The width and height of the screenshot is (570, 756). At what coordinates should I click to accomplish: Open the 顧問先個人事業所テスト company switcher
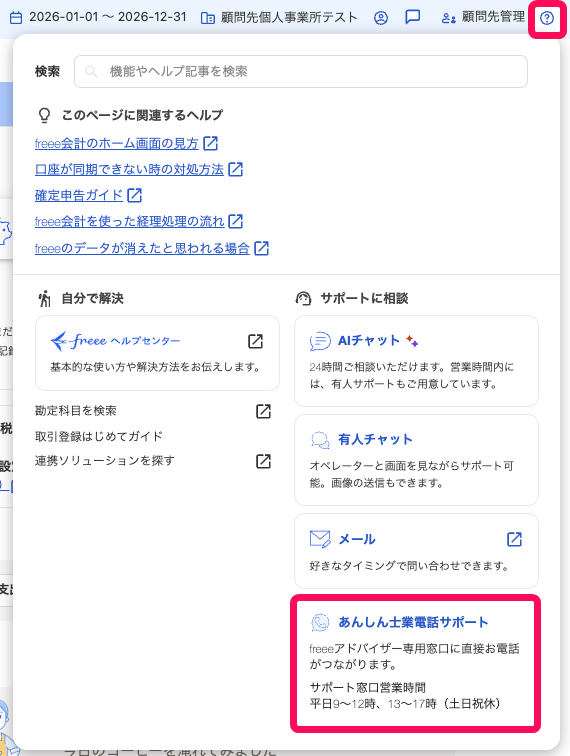tap(279, 18)
